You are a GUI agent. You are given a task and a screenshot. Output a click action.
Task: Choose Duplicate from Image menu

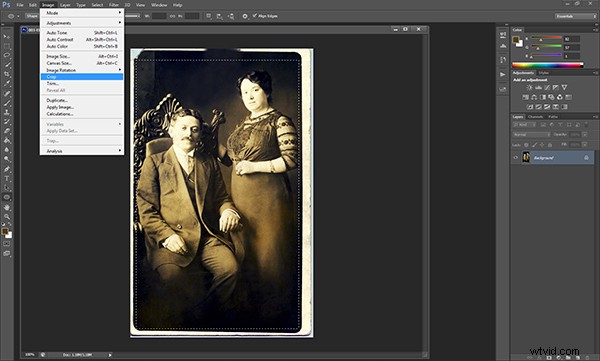pos(82,100)
